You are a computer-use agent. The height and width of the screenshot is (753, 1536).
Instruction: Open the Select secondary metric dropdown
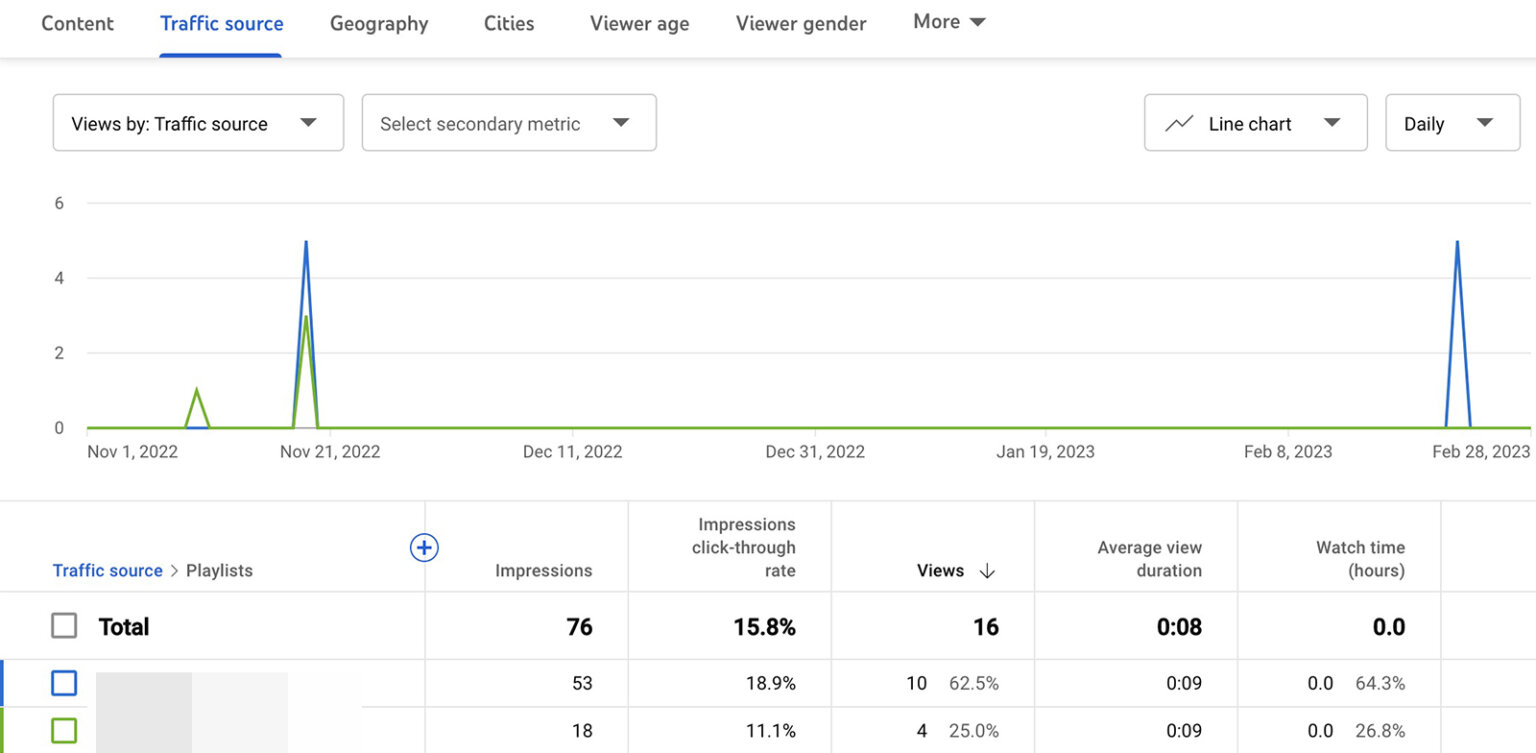click(508, 122)
